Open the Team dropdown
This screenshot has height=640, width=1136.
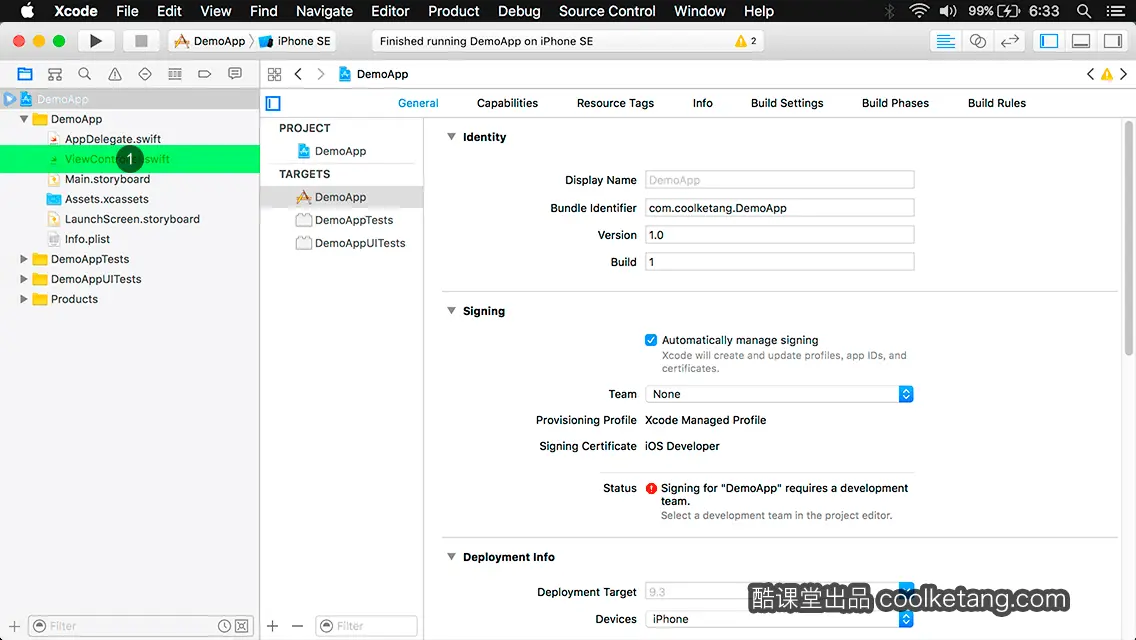point(779,394)
